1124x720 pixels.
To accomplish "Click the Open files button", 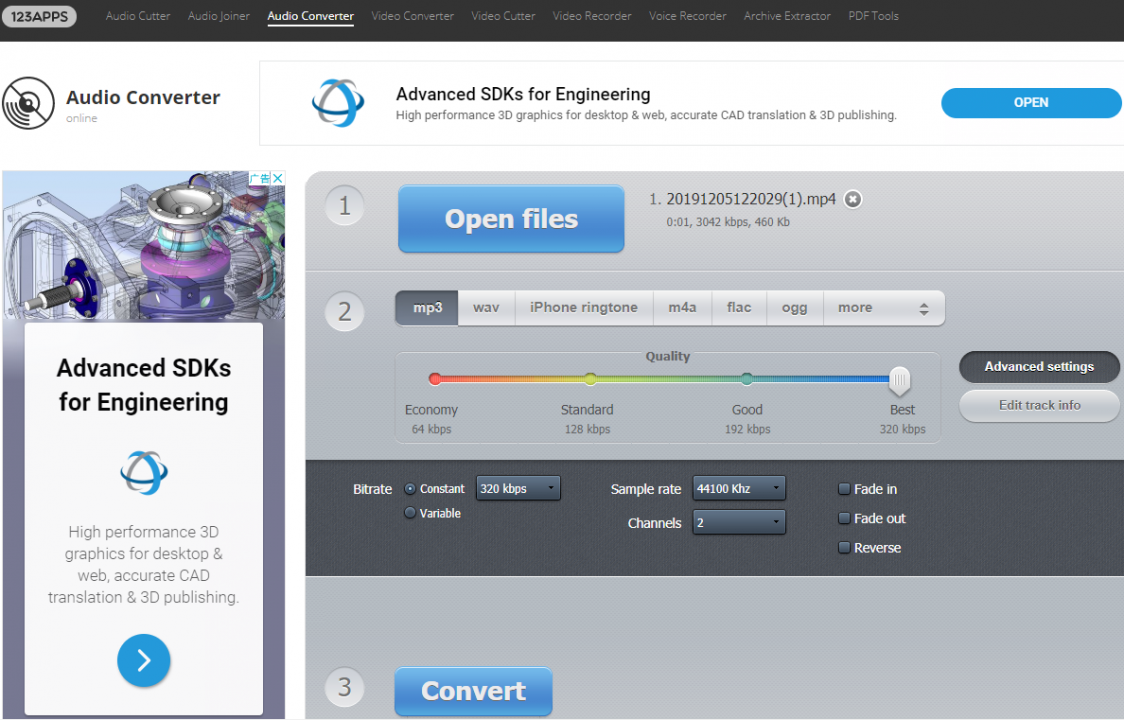I will point(511,219).
